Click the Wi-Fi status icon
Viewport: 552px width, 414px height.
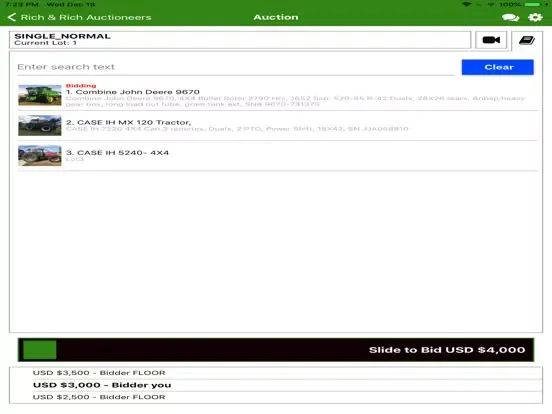point(466,4)
